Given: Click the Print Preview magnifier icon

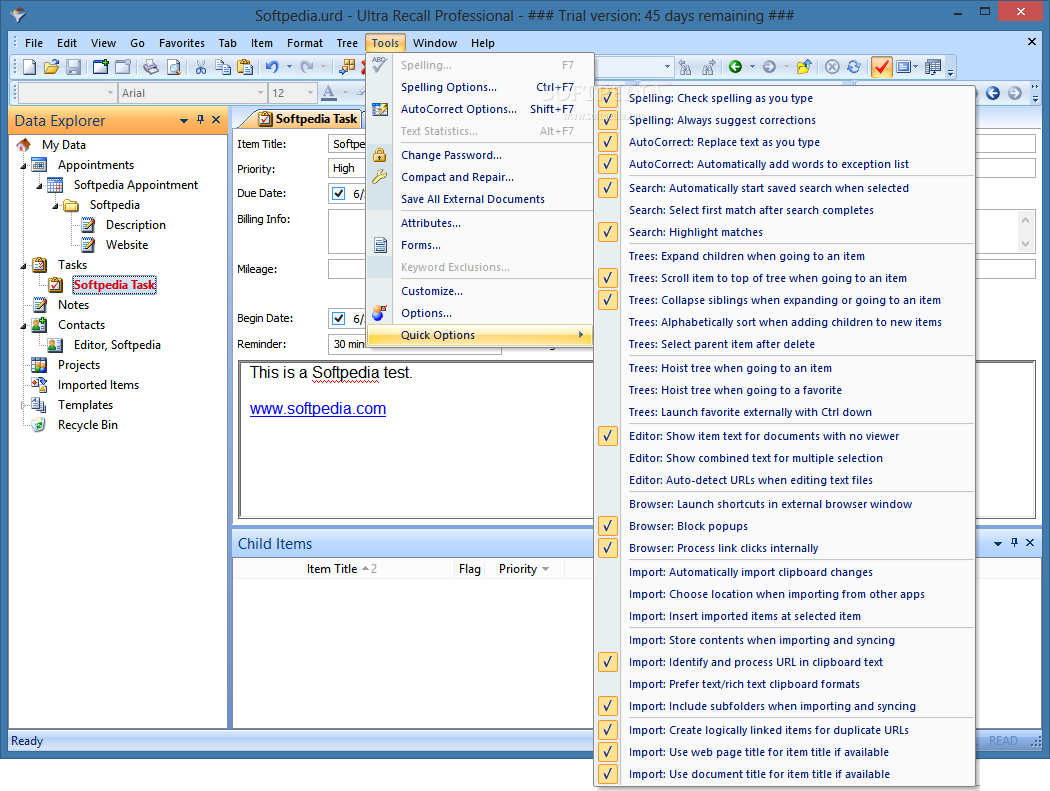Looking at the screenshot, I should (x=173, y=67).
